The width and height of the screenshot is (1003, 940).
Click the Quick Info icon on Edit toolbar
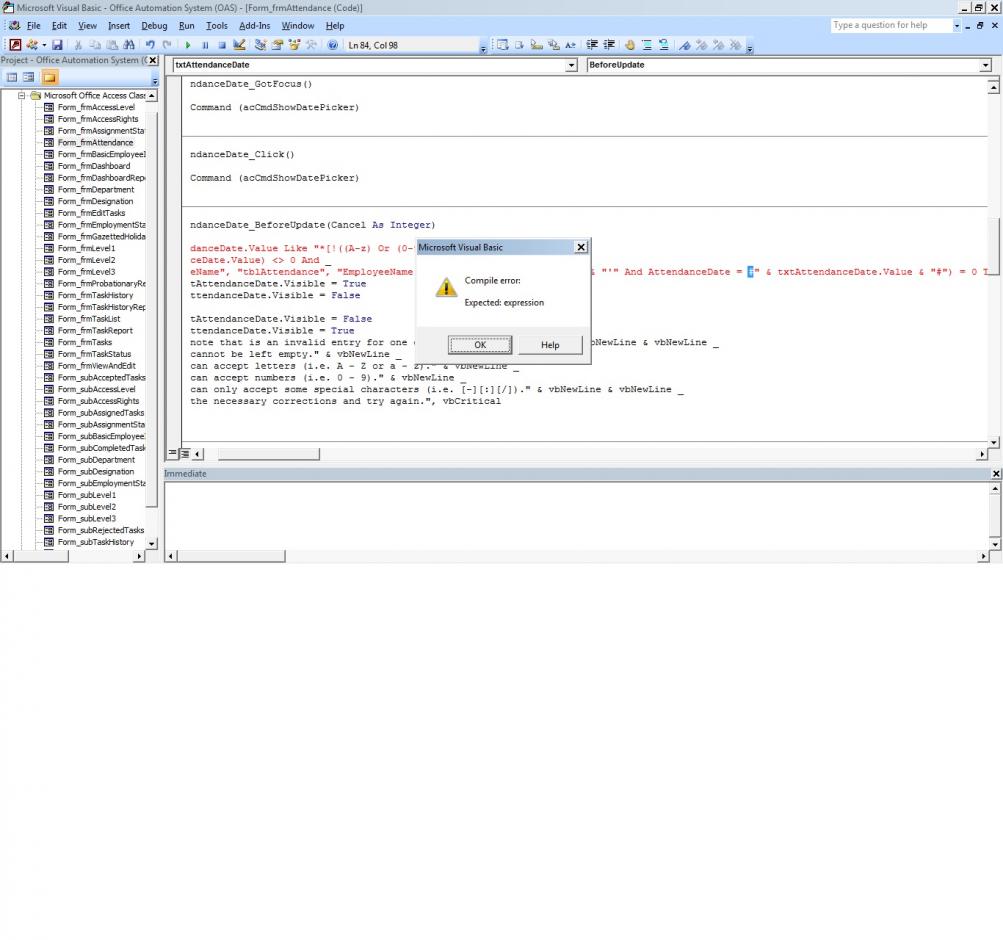(537, 45)
